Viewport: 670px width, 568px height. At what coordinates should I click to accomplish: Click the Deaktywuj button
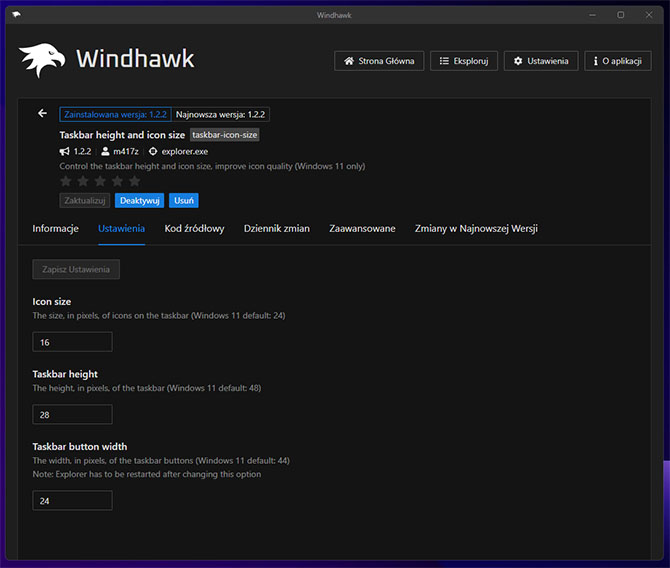(139, 200)
